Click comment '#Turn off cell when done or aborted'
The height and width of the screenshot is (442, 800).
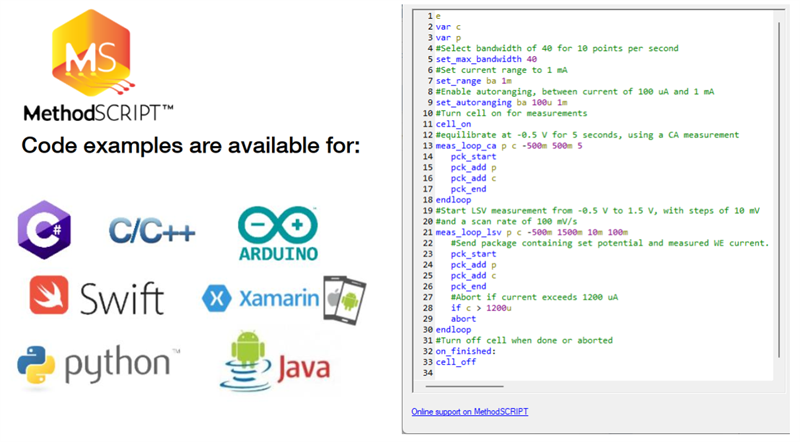[x=524, y=340]
